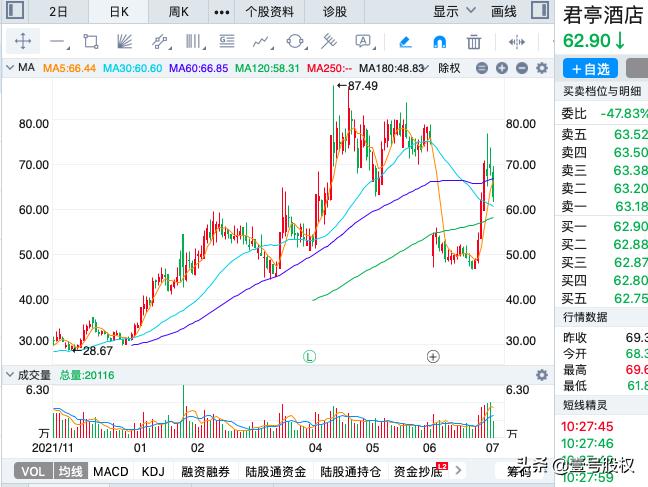Collapse the MA indicator chevron
The width and height of the screenshot is (648, 487).
tap(10, 67)
